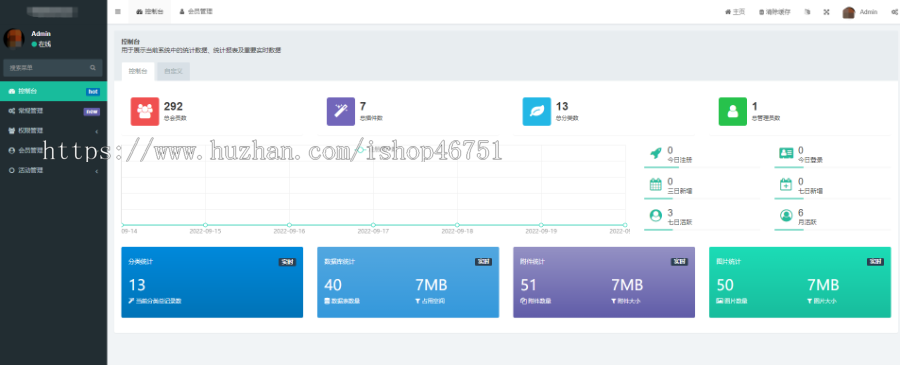Viewport: 900px width, 365px height.
Task: Open 控制台 in the sidebar menu
Action: click(53, 91)
